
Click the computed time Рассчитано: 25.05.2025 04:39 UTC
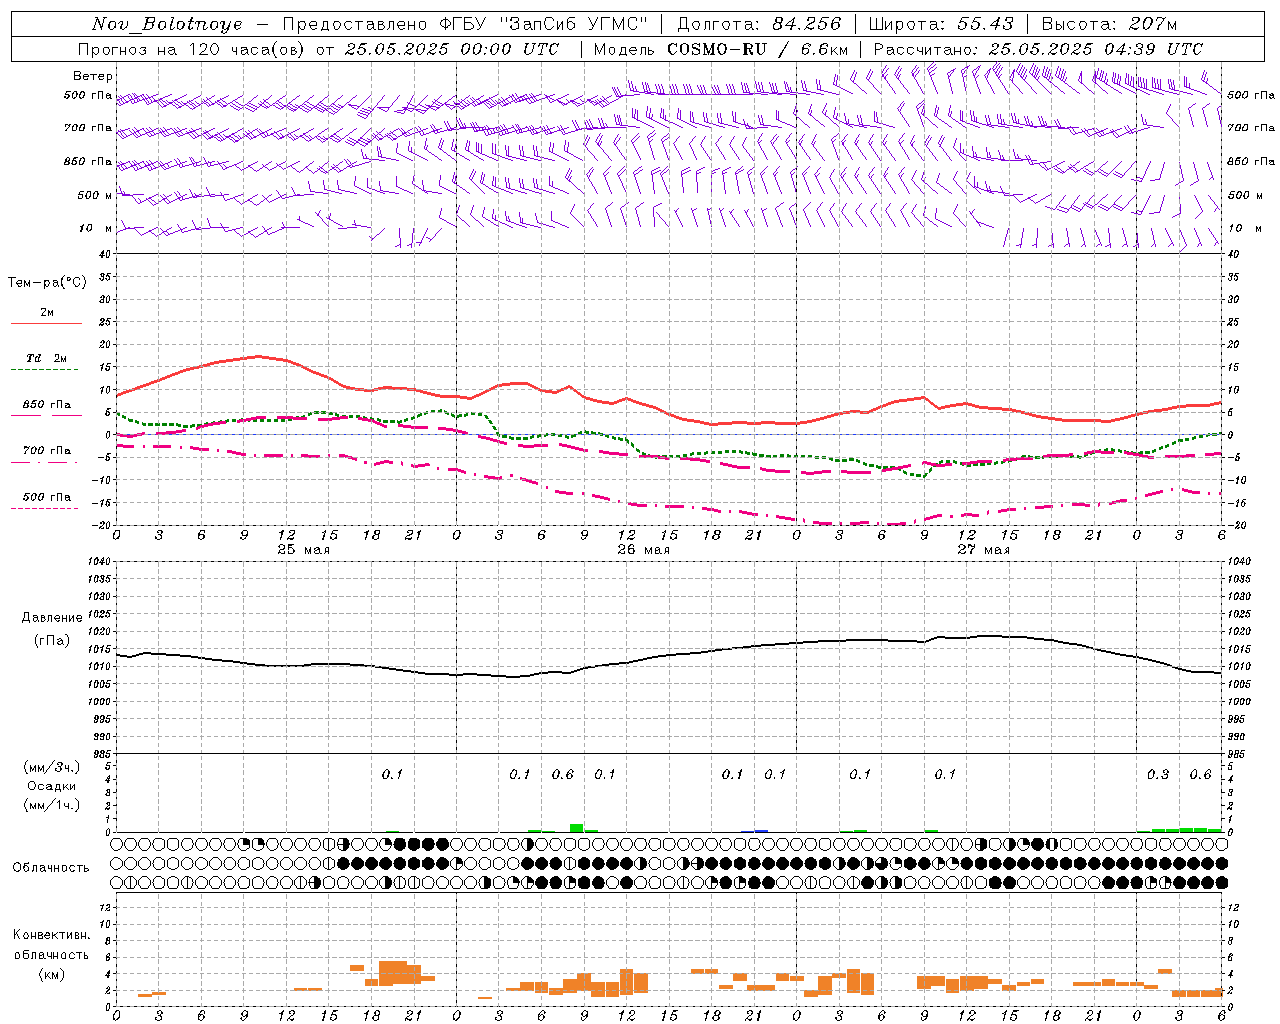coord(1038,49)
